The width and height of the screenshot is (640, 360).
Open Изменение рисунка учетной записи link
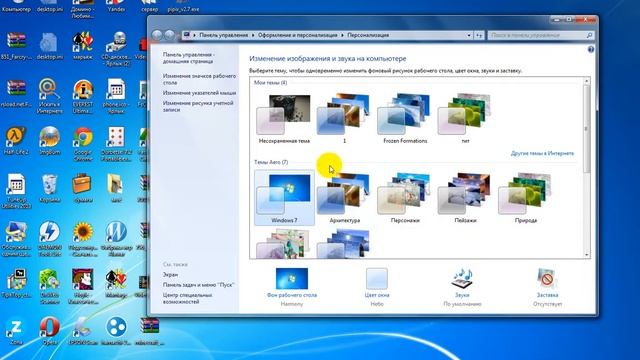(x=198, y=106)
